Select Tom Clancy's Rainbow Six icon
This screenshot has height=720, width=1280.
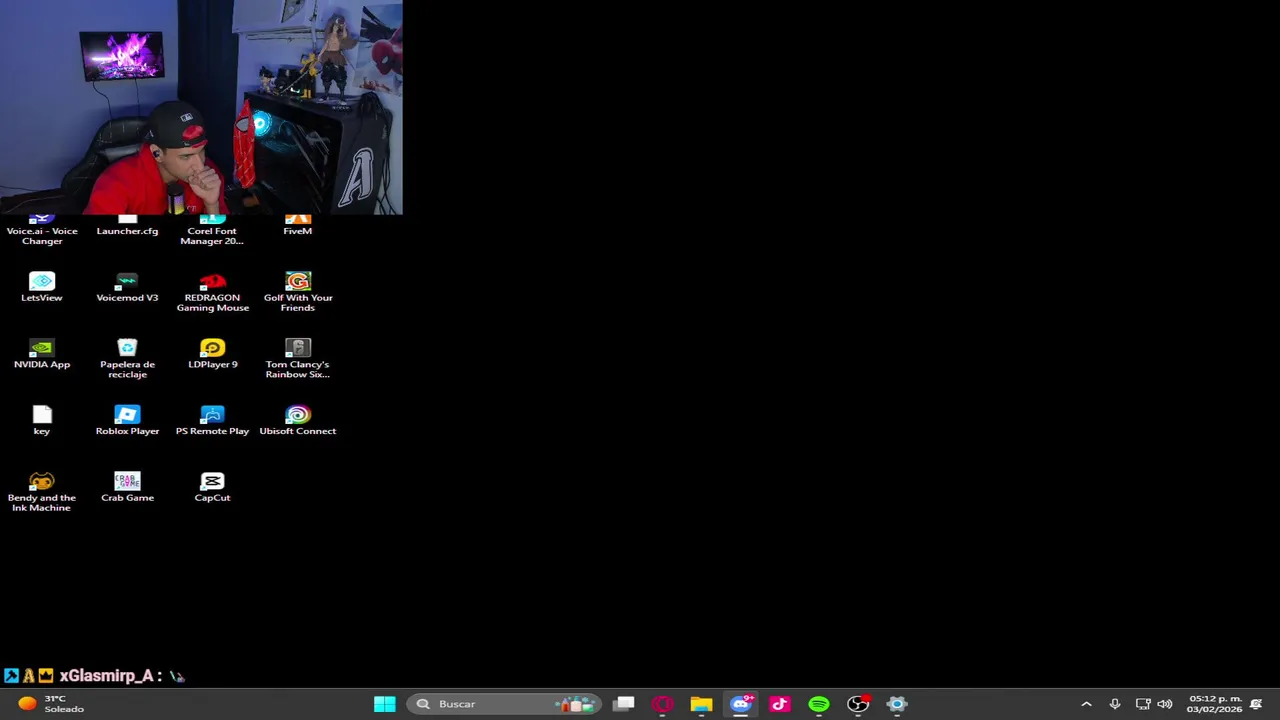point(298,358)
